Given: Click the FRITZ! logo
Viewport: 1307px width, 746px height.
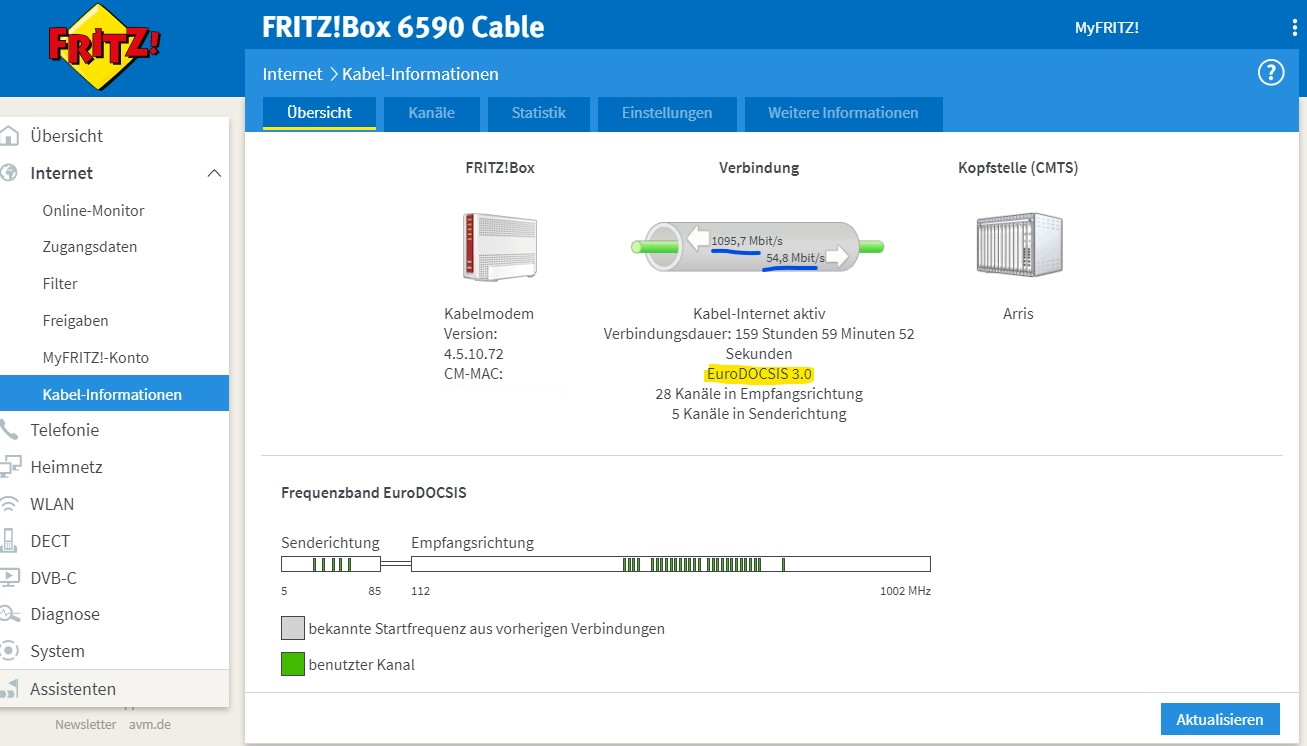Looking at the screenshot, I should coord(105,46).
